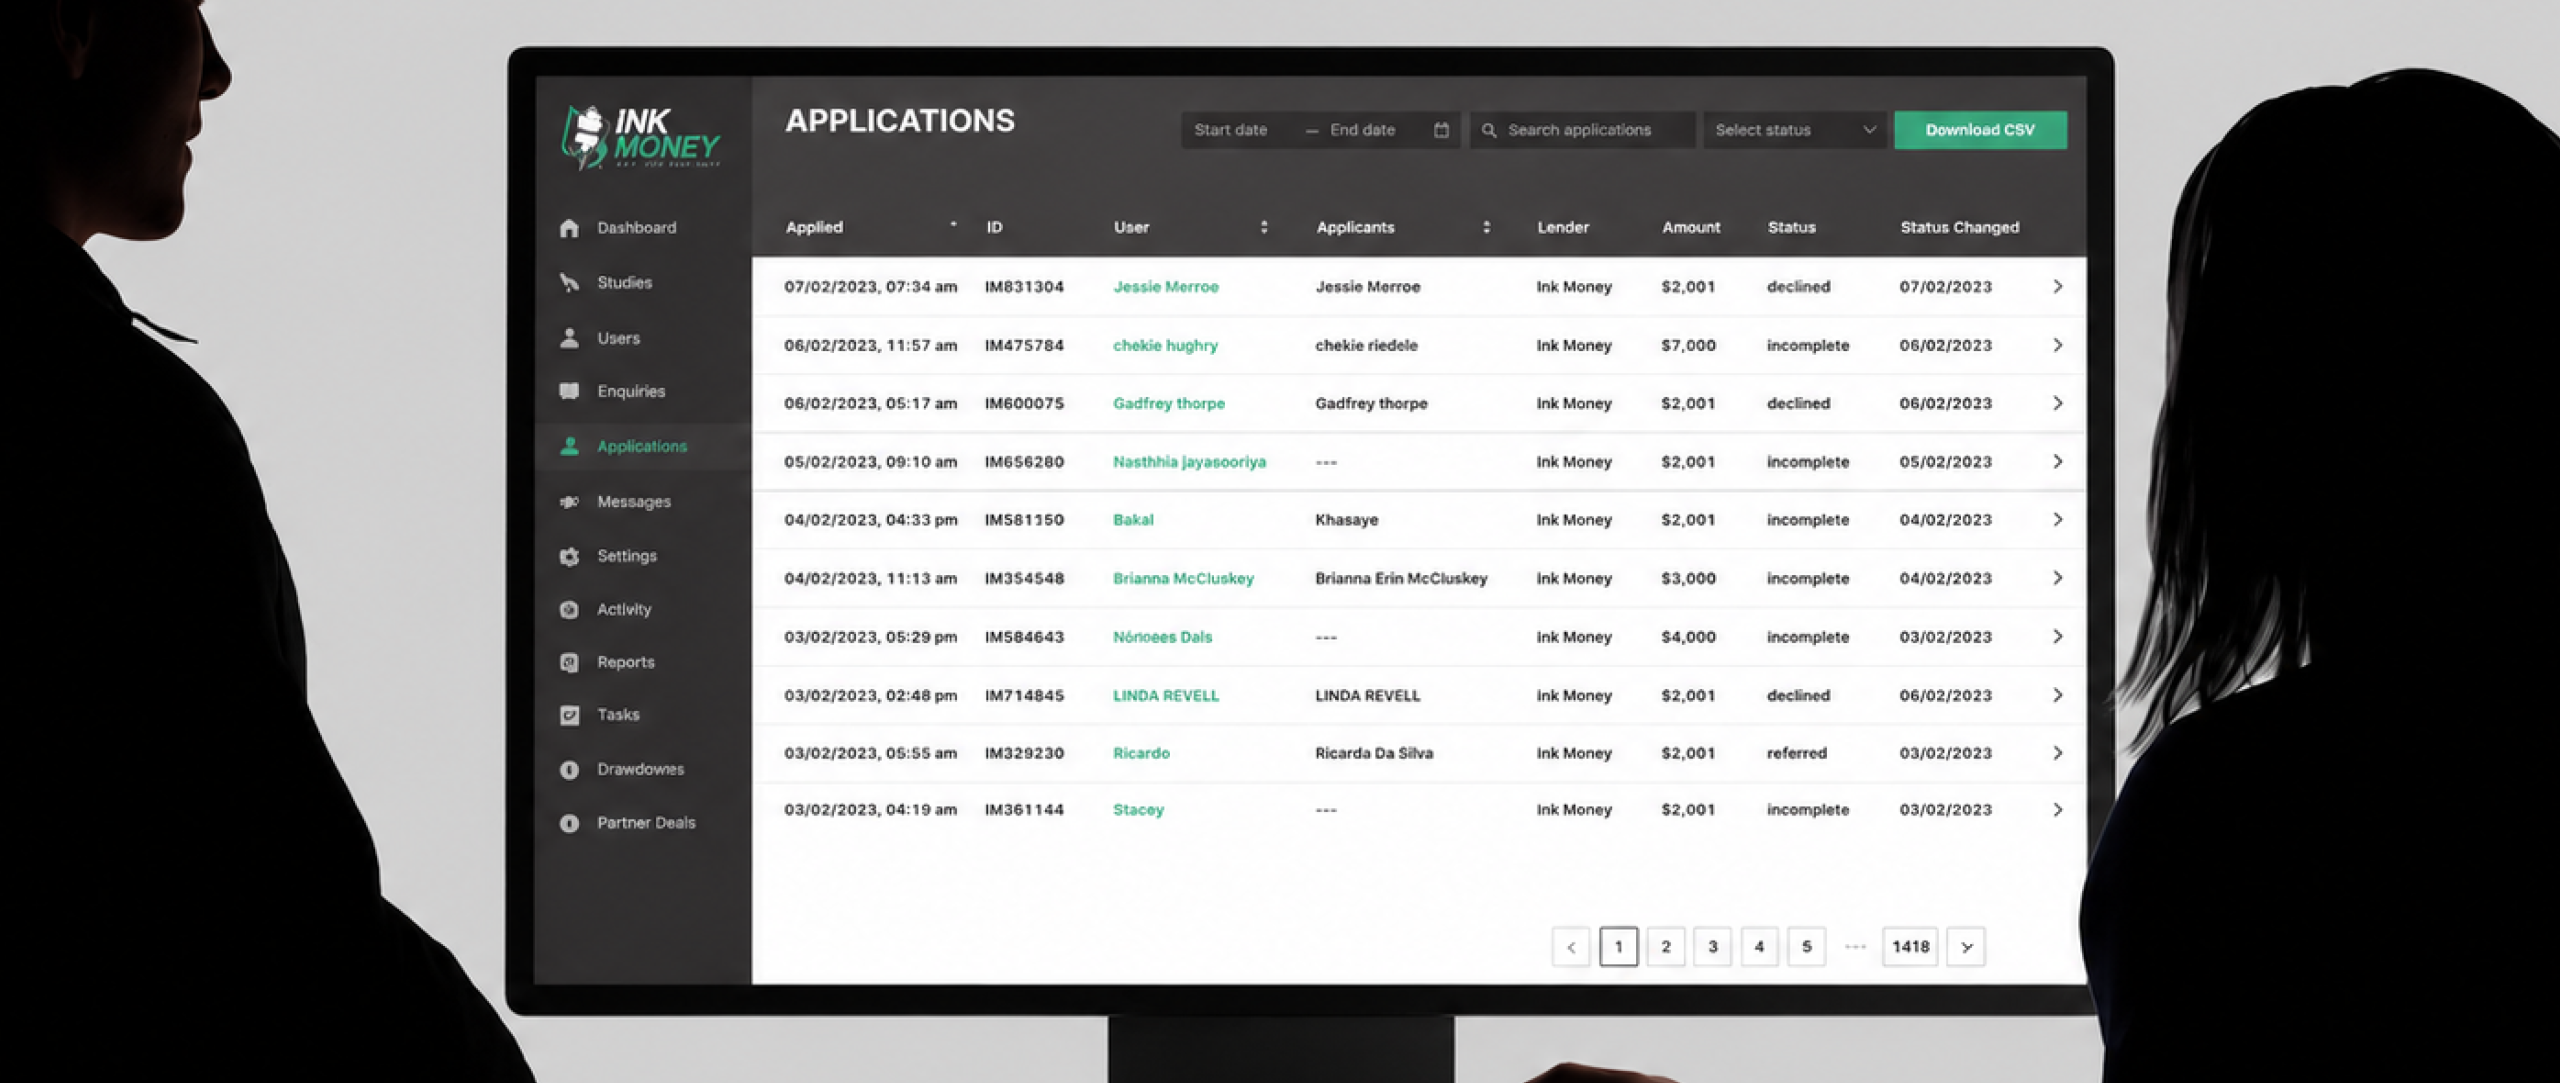Expand row IM831304 with its chevron
Image resolution: width=2560 pixels, height=1083 pixels.
2057,286
